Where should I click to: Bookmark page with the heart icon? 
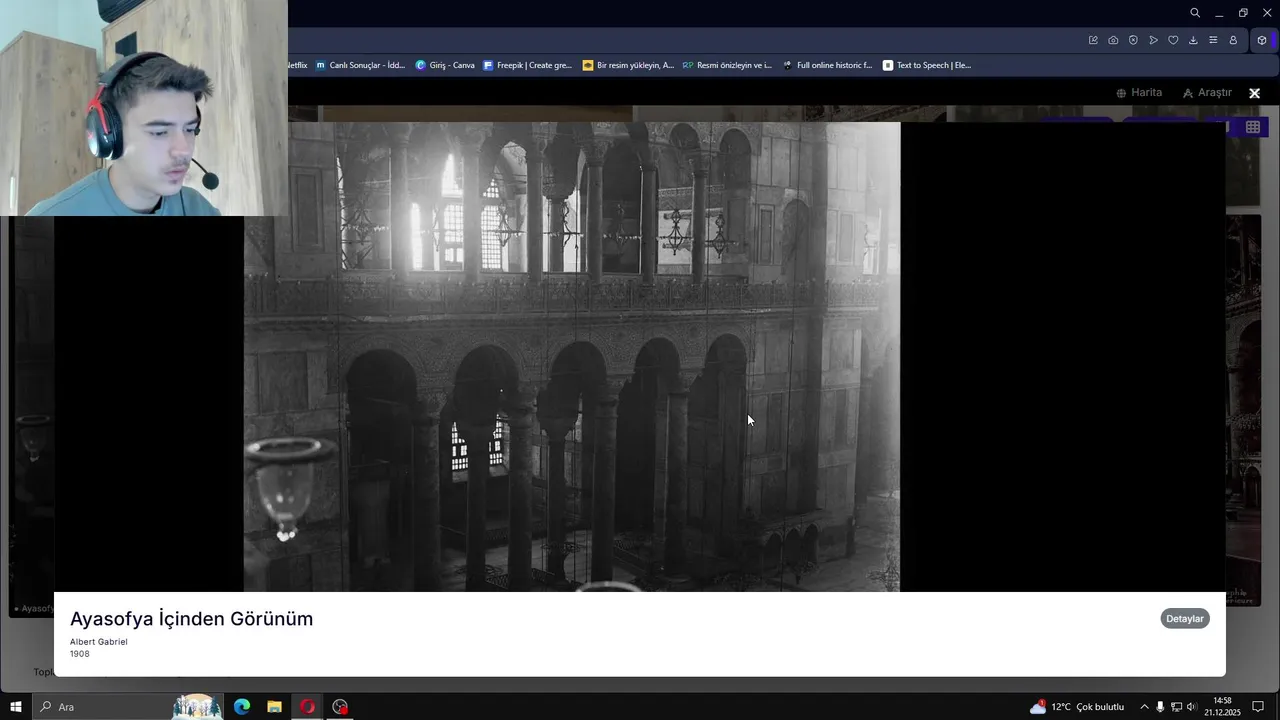[1173, 40]
